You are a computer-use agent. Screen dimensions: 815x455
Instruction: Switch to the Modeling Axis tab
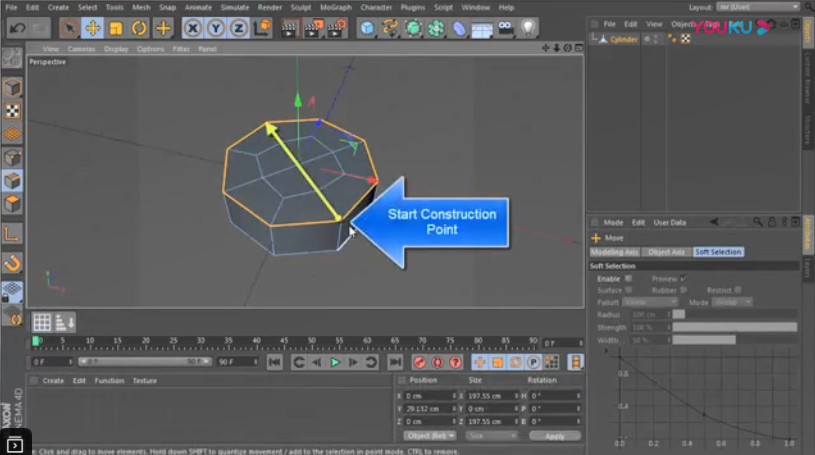point(615,252)
